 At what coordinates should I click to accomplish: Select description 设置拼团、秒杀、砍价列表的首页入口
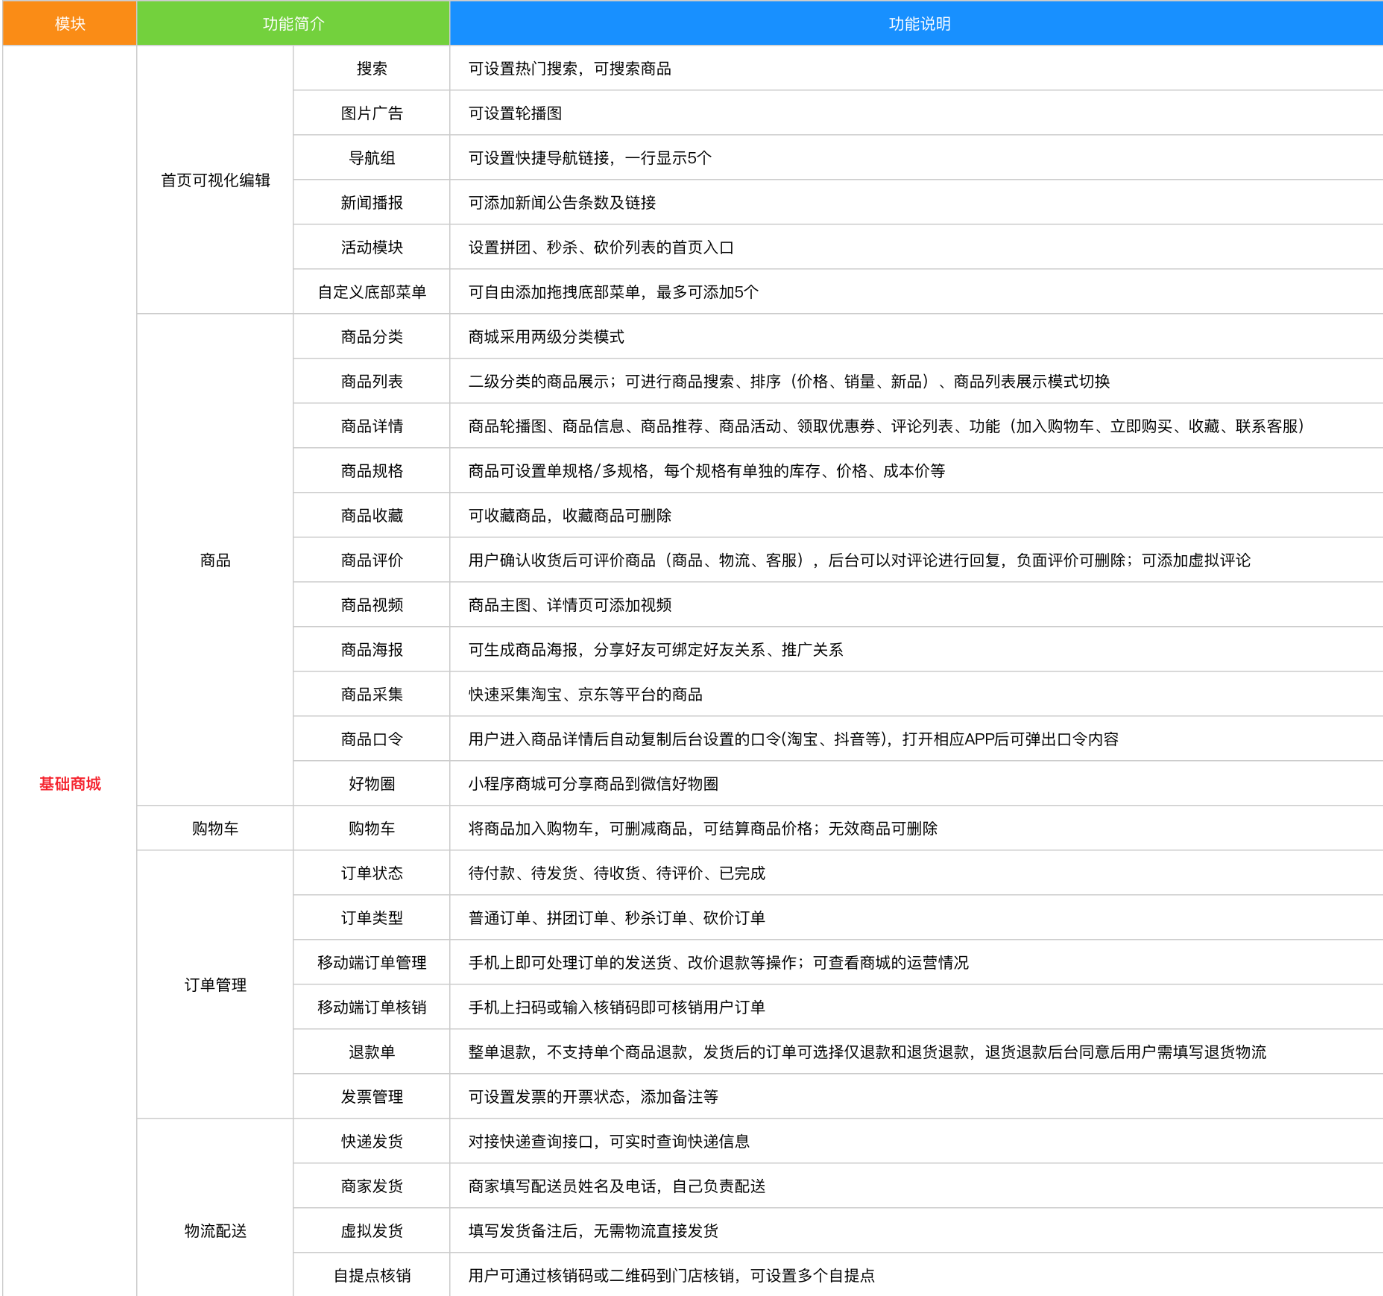pos(601,247)
